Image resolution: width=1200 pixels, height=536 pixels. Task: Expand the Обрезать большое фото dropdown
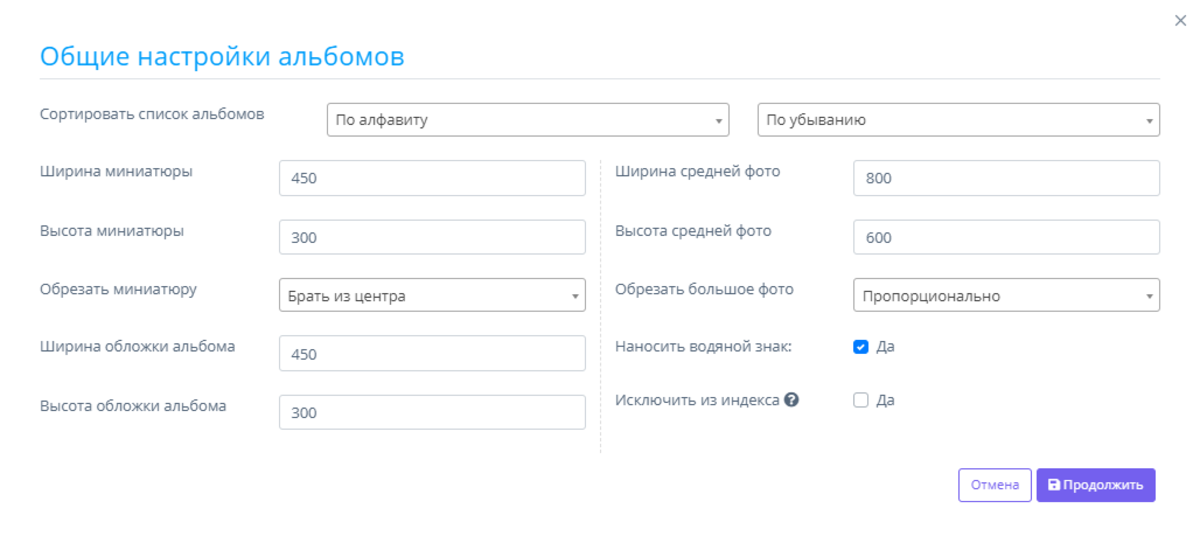pos(1007,296)
